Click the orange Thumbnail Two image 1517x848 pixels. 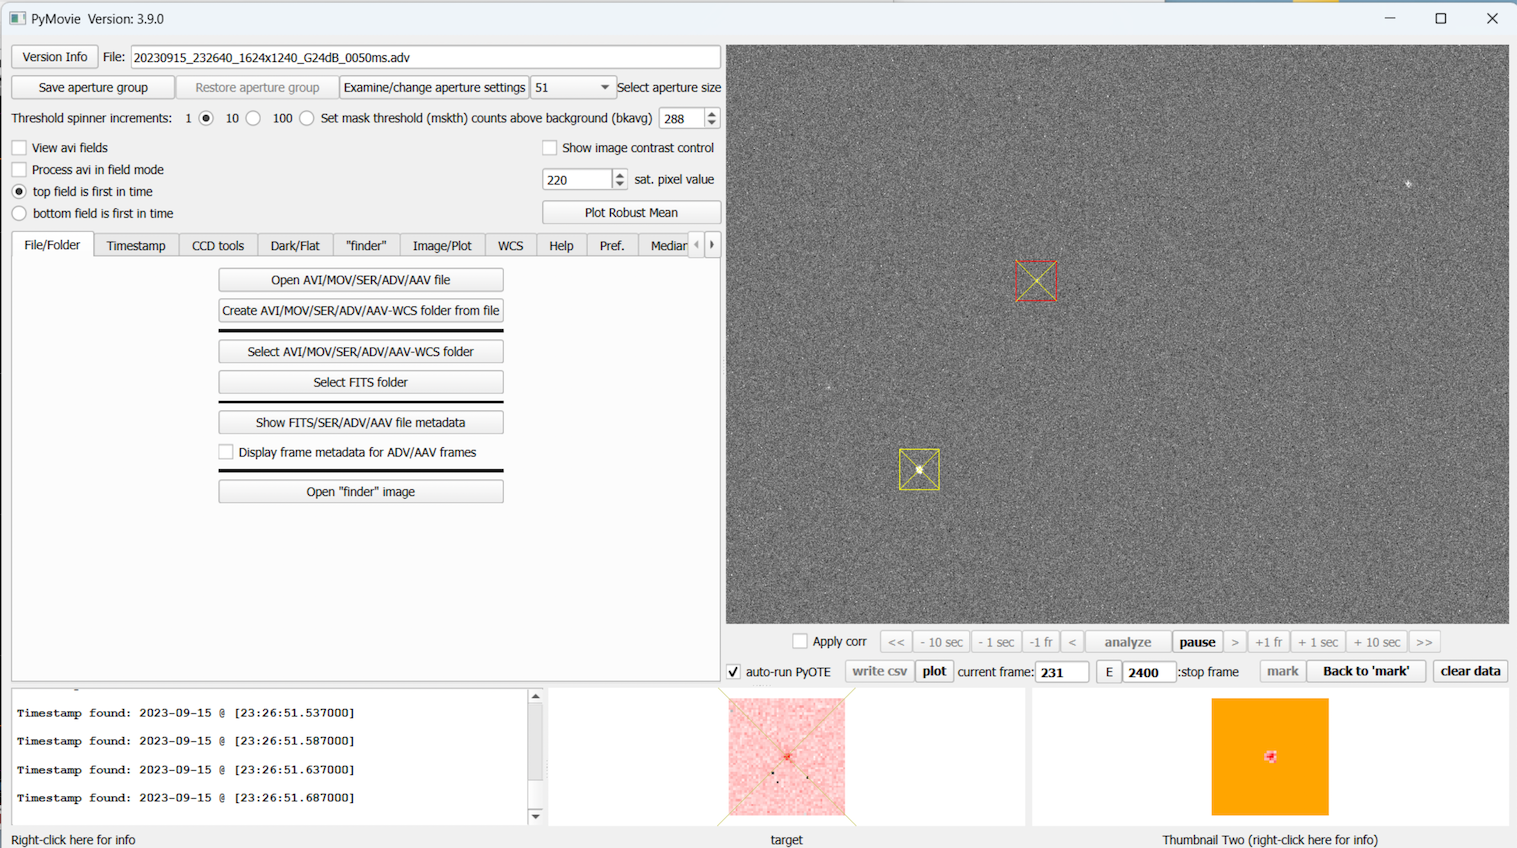pos(1269,757)
